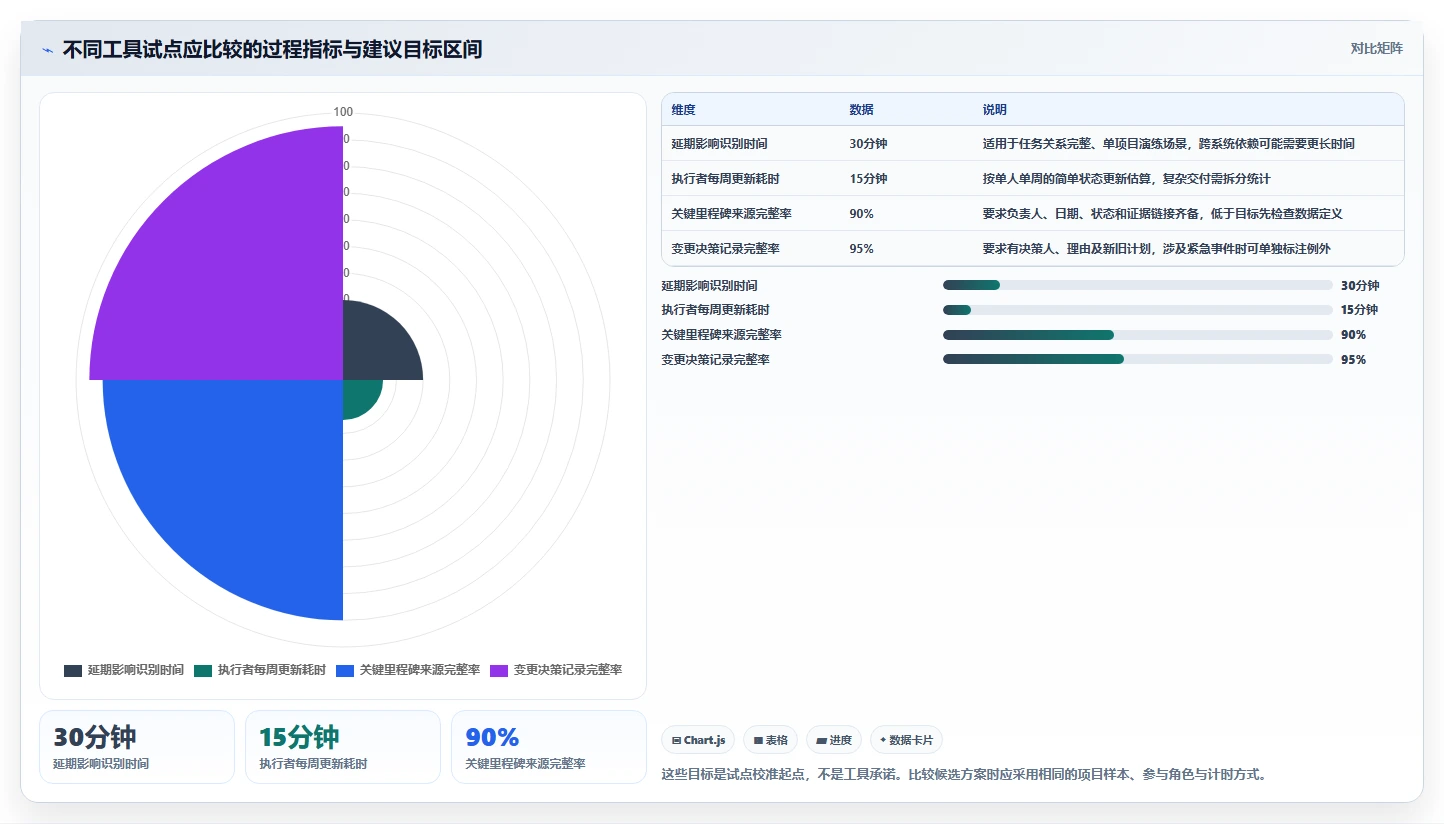Toggle 执行者每周更新耗时 legend swatch

203,670
